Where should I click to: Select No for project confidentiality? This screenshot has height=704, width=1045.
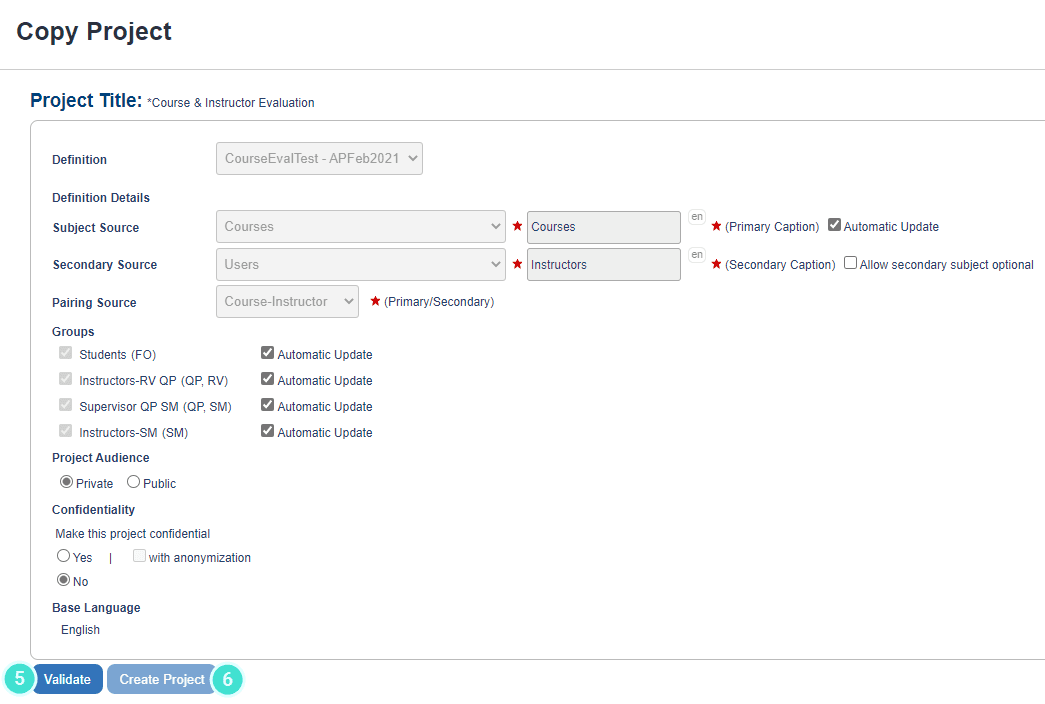[x=63, y=579]
